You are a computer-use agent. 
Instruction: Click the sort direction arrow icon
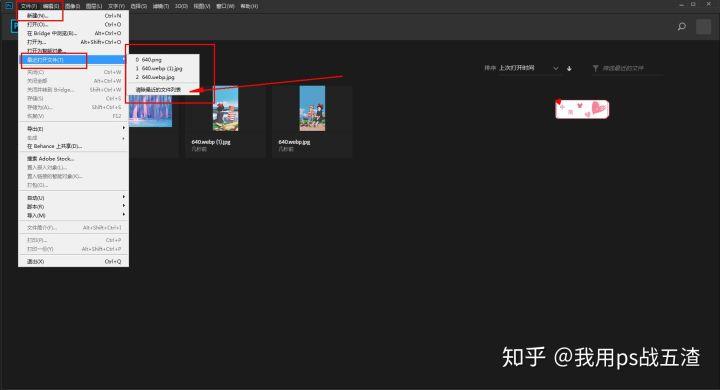point(569,68)
